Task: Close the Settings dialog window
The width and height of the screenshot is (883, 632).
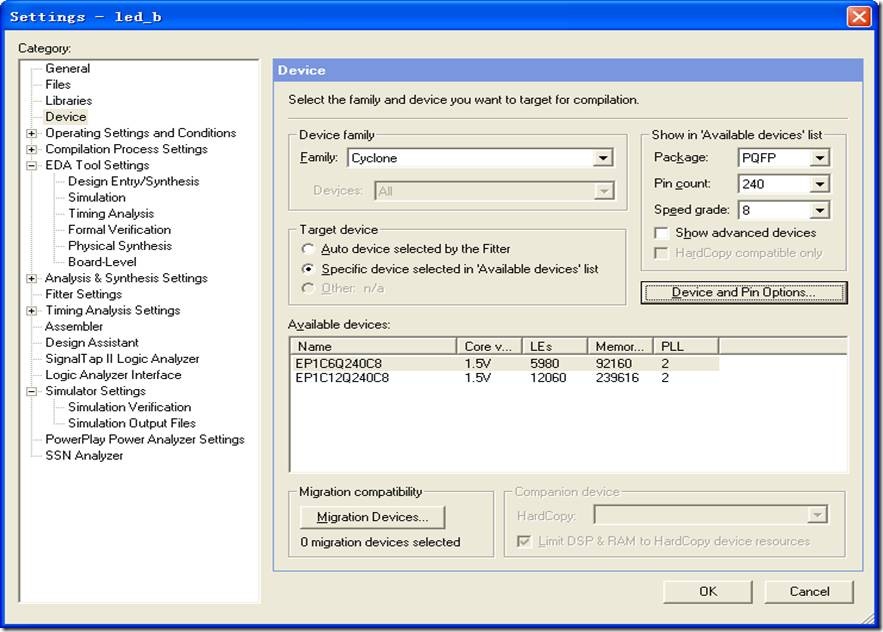Action: [x=858, y=17]
